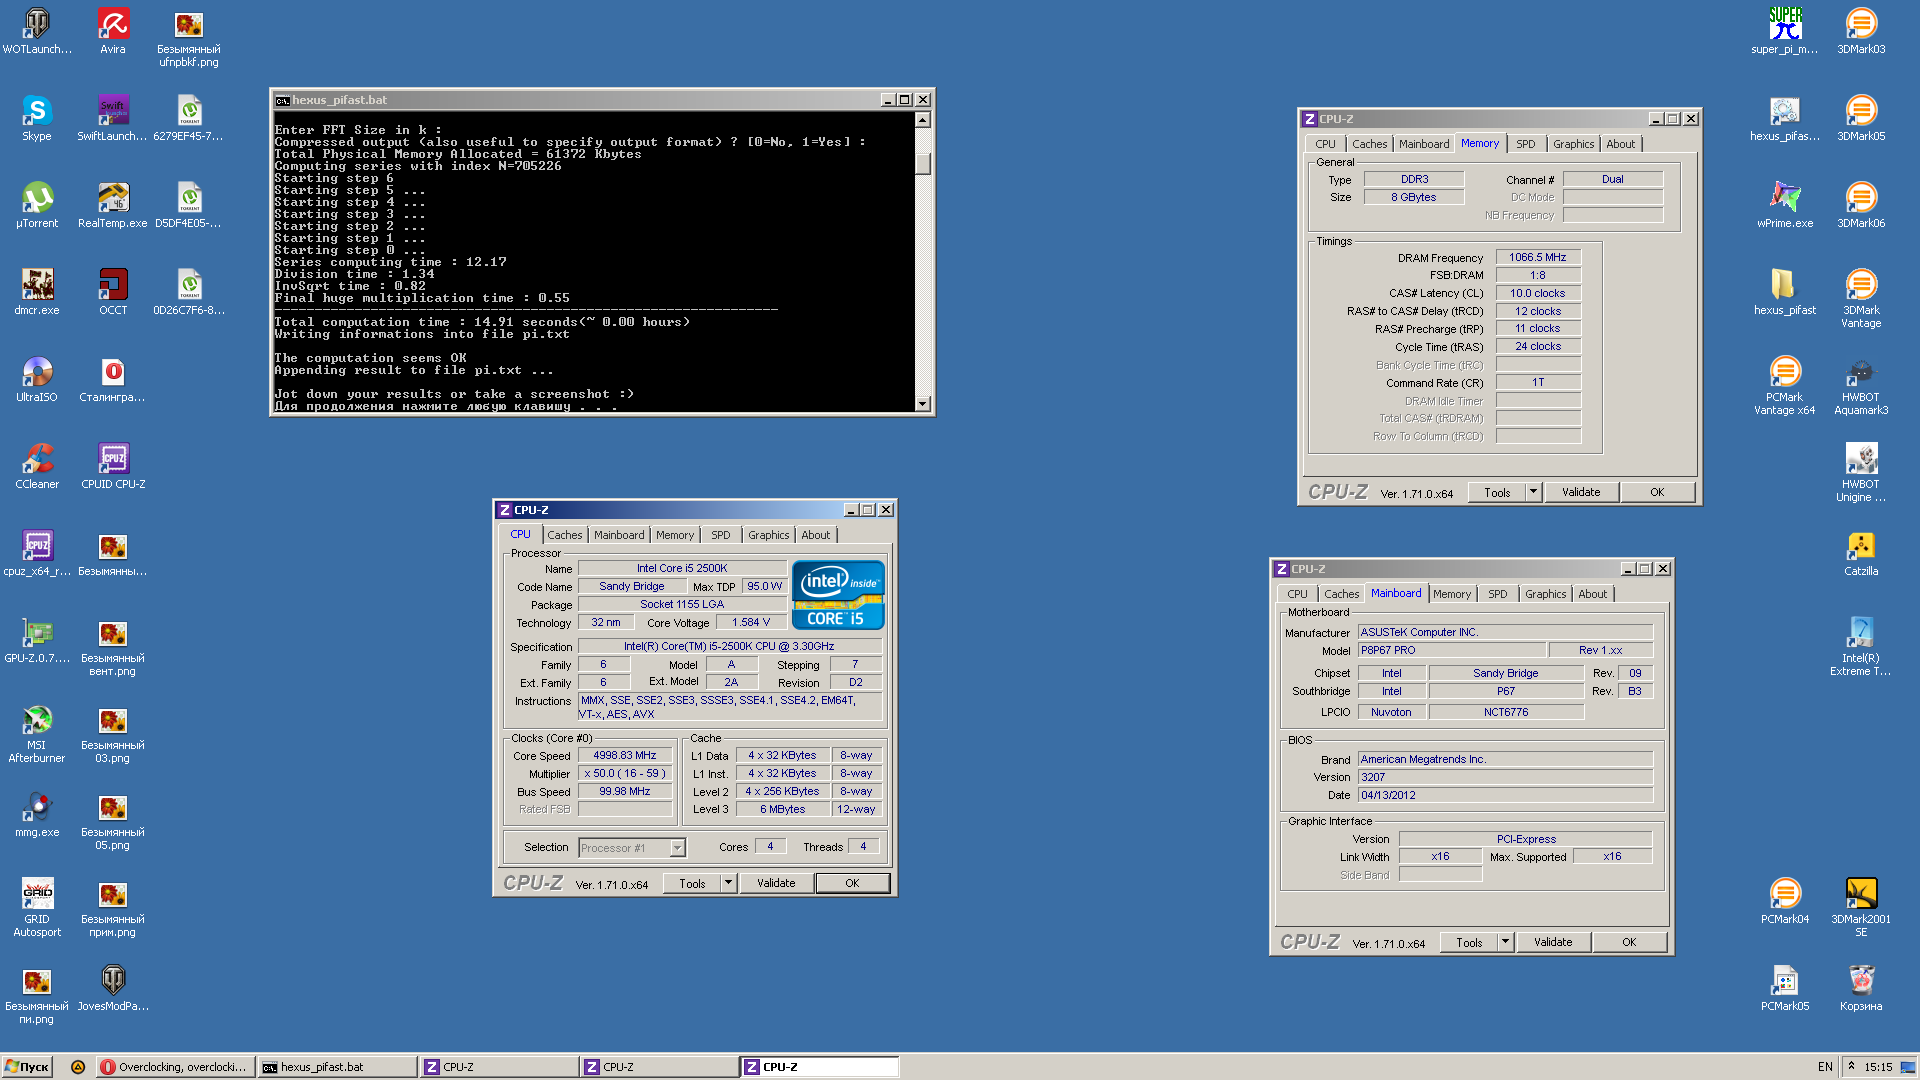Open HWBOT Unigine desktop icon
This screenshot has width=1920, height=1080.
pyautogui.click(x=1861, y=472)
